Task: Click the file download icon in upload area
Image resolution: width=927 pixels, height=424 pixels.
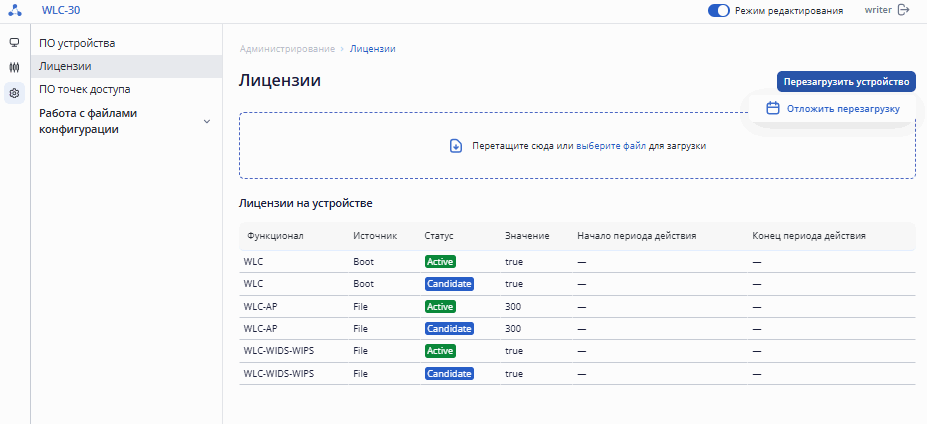Action: pos(456,146)
